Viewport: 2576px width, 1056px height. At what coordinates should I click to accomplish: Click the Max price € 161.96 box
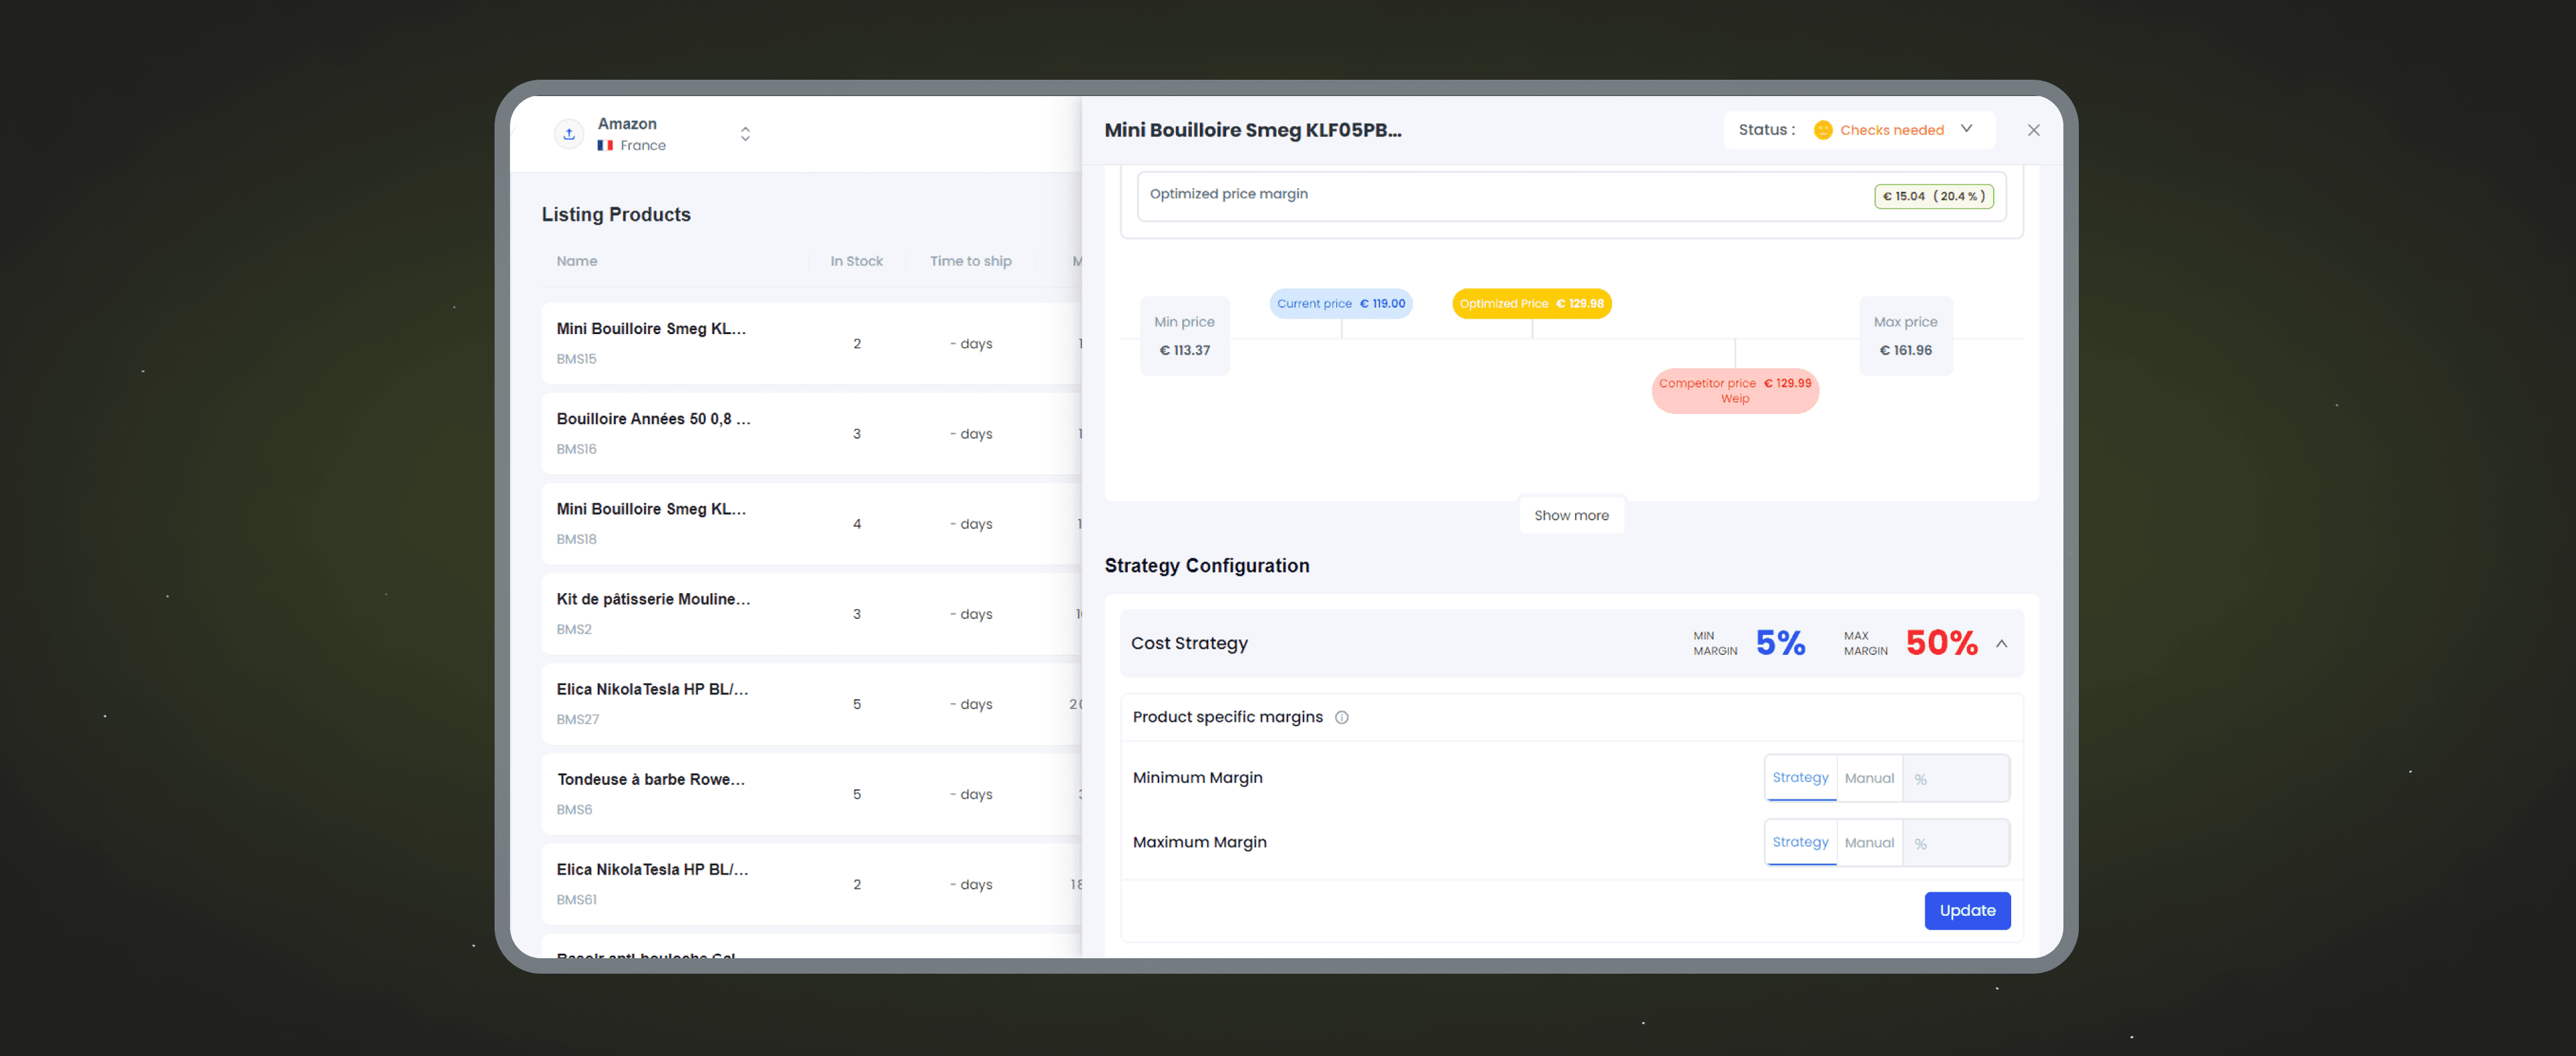(x=1905, y=336)
